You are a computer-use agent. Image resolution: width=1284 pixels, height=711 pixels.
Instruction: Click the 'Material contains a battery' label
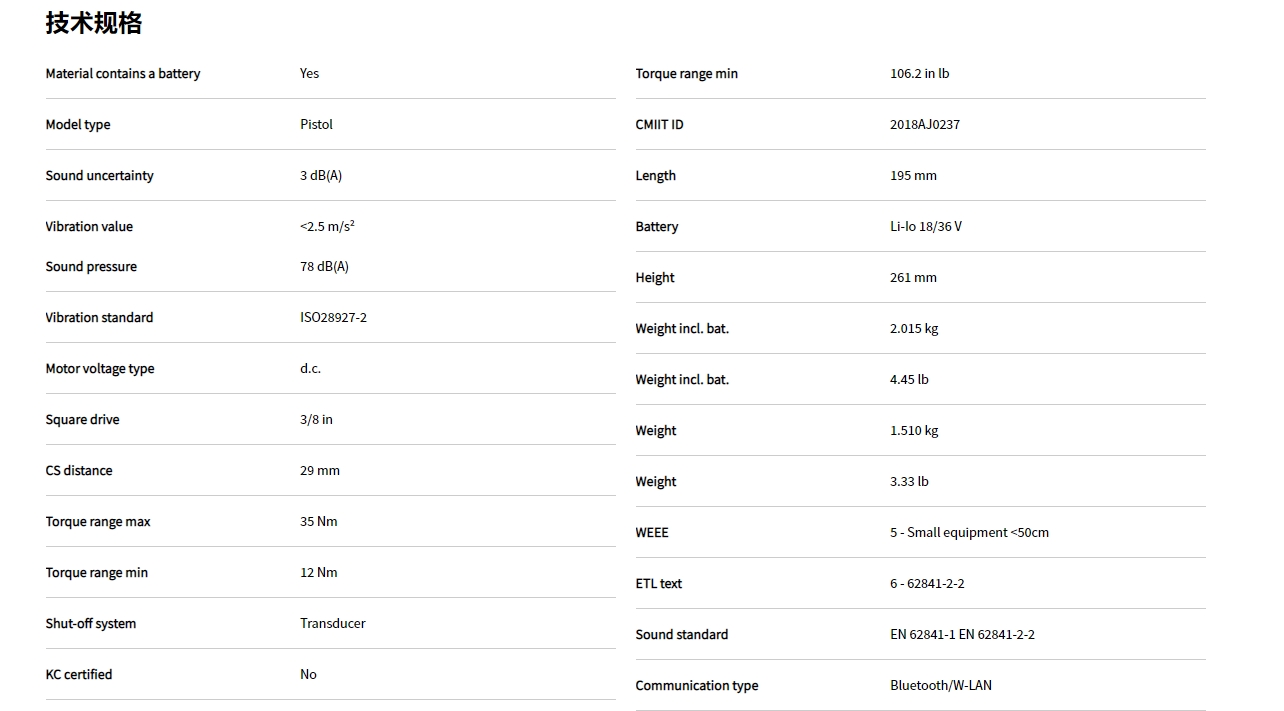click(122, 74)
